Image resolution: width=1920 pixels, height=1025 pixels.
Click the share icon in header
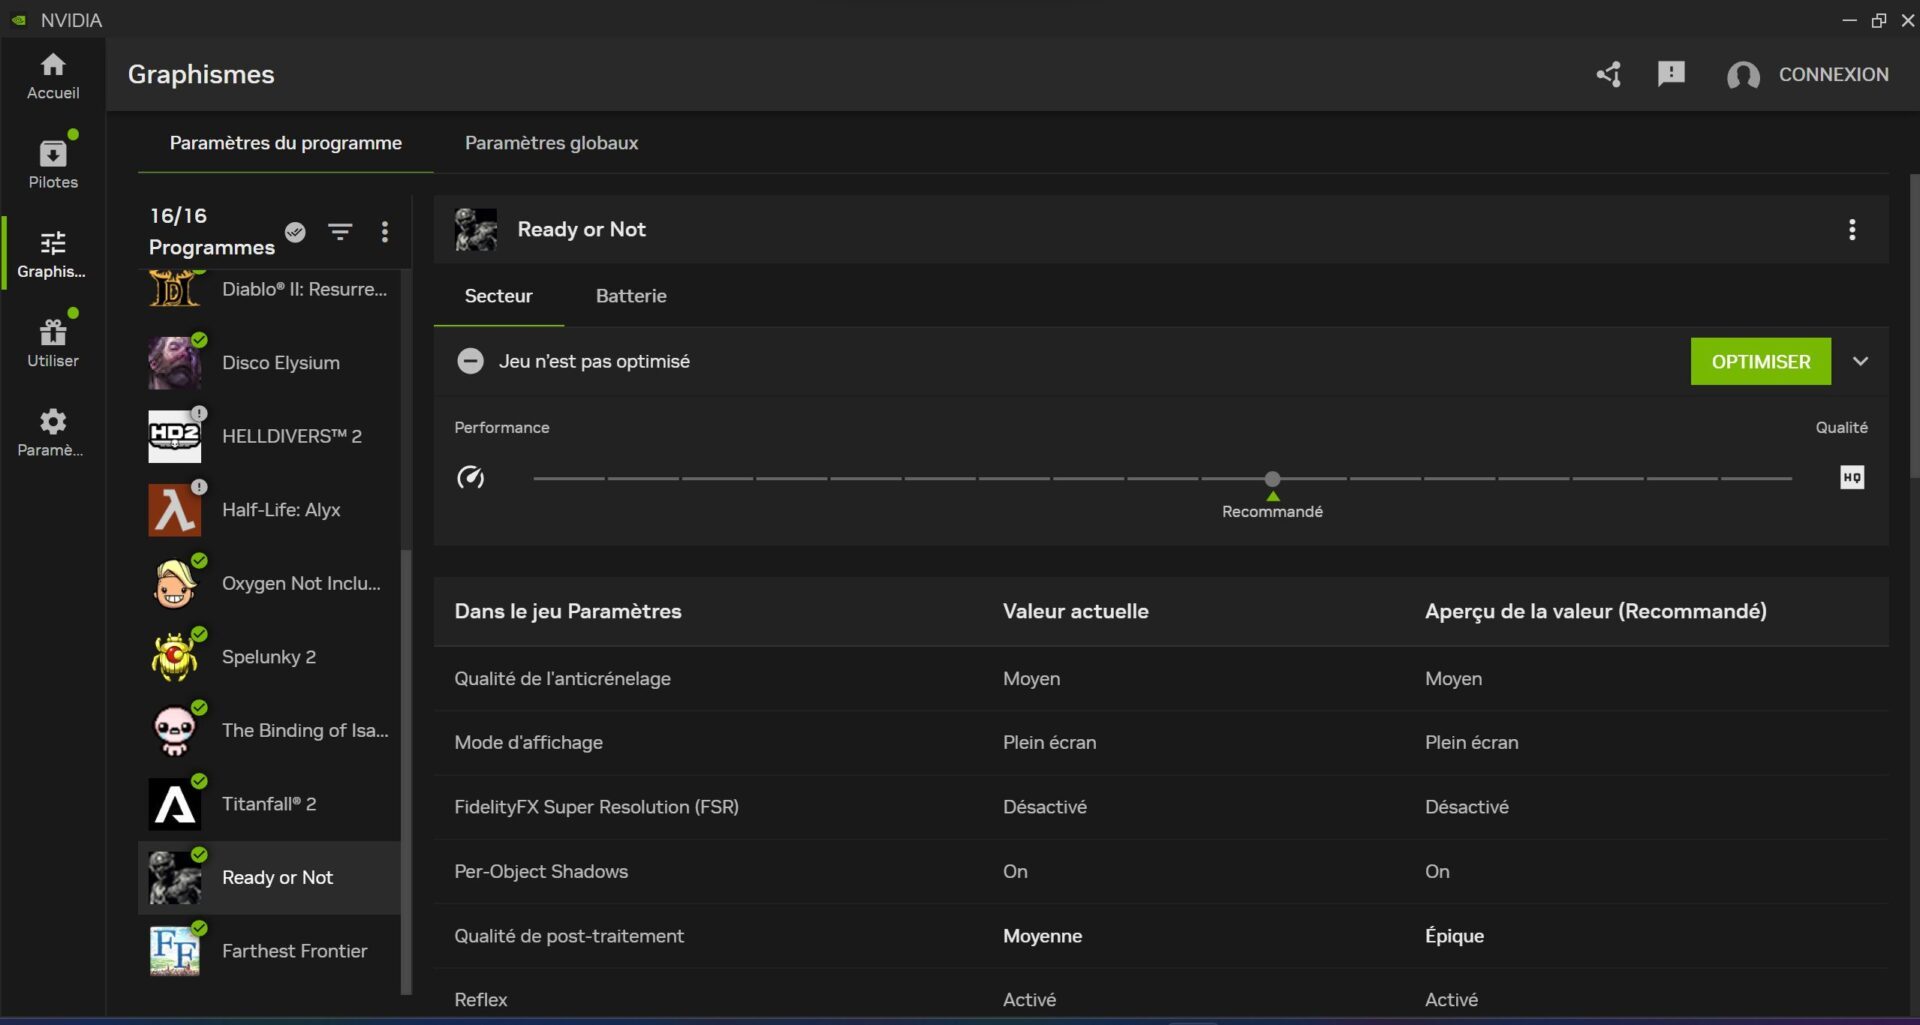coord(1608,74)
